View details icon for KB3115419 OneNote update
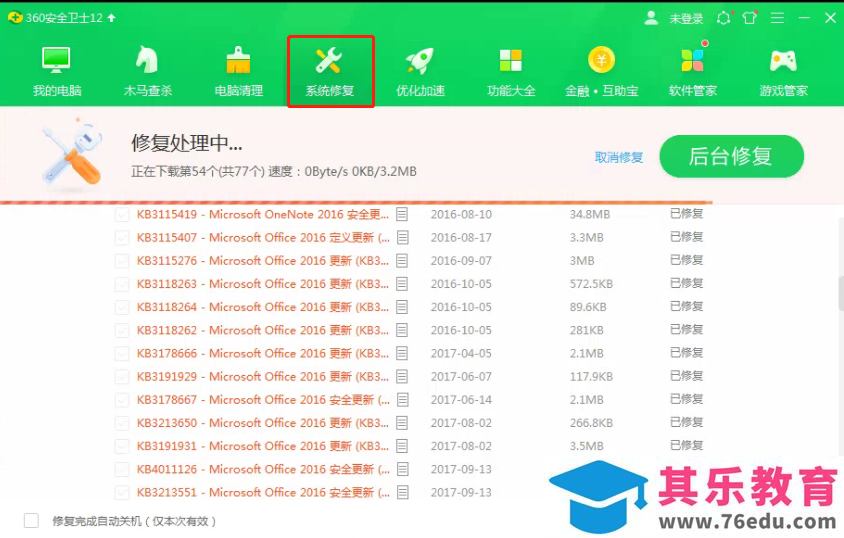The image size is (844, 538). coord(402,214)
